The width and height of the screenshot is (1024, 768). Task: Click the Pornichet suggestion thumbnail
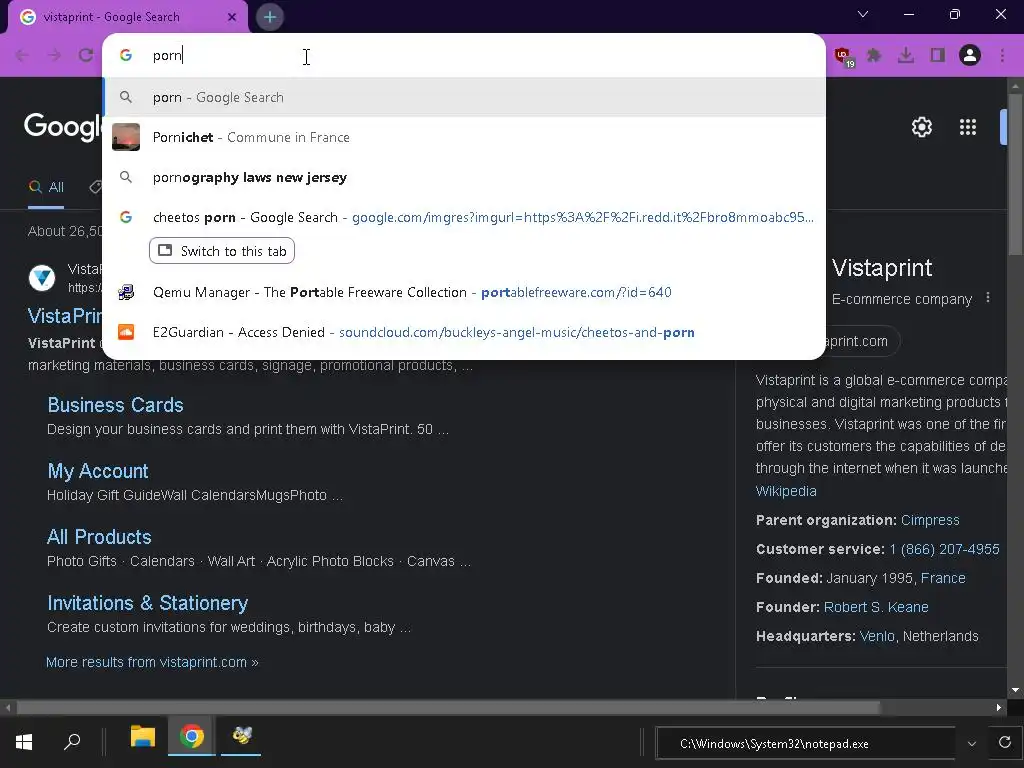(x=126, y=137)
